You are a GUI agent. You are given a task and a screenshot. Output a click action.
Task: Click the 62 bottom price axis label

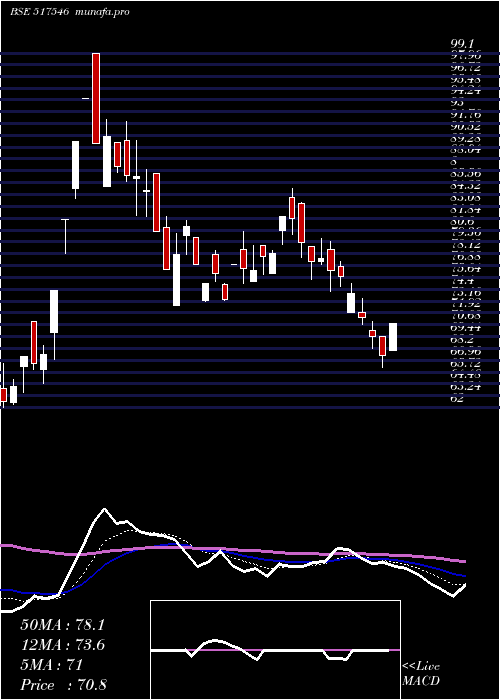pyautogui.click(x=457, y=398)
